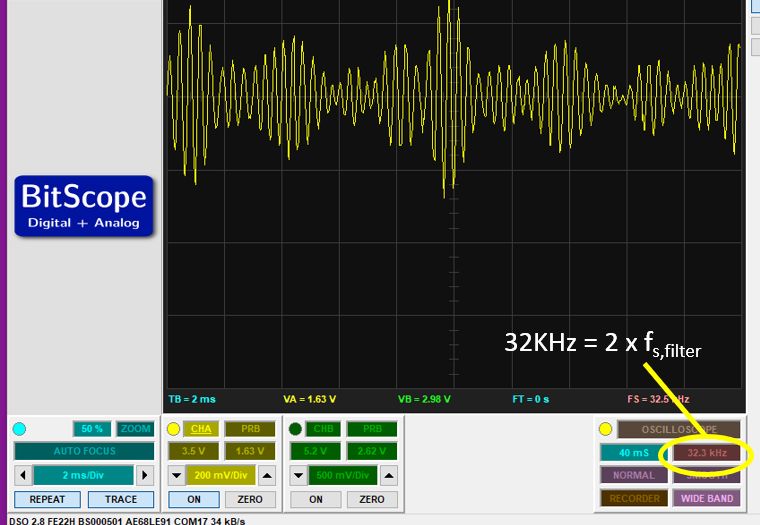The width and height of the screenshot is (760, 525).
Task: Click the TB = 2 ms readout
Action: [192, 399]
